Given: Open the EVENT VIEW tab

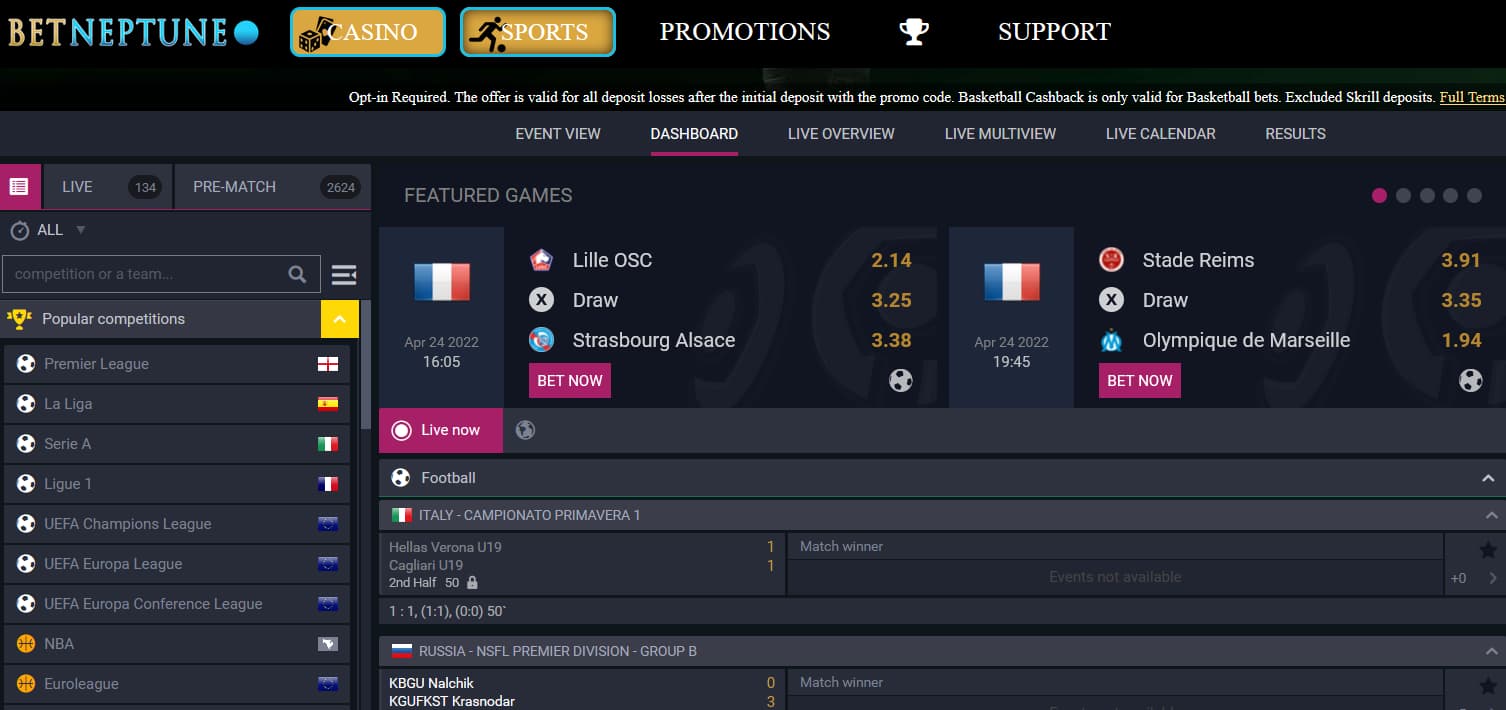Looking at the screenshot, I should [x=558, y=134].
